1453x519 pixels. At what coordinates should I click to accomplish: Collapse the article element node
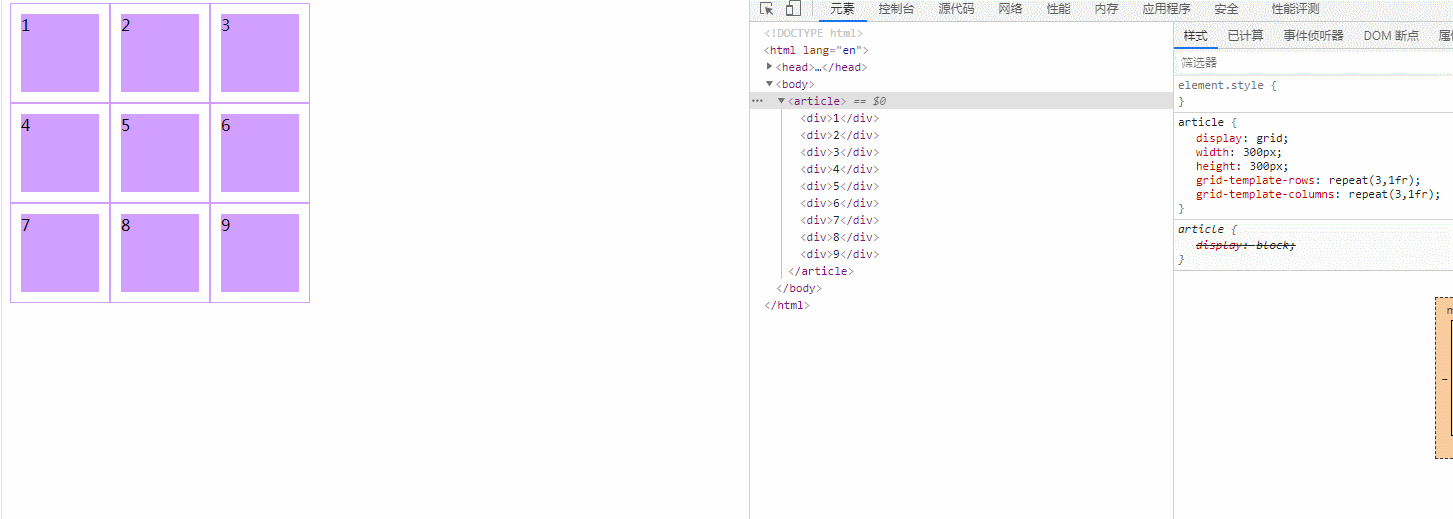[x=782, y=101]
